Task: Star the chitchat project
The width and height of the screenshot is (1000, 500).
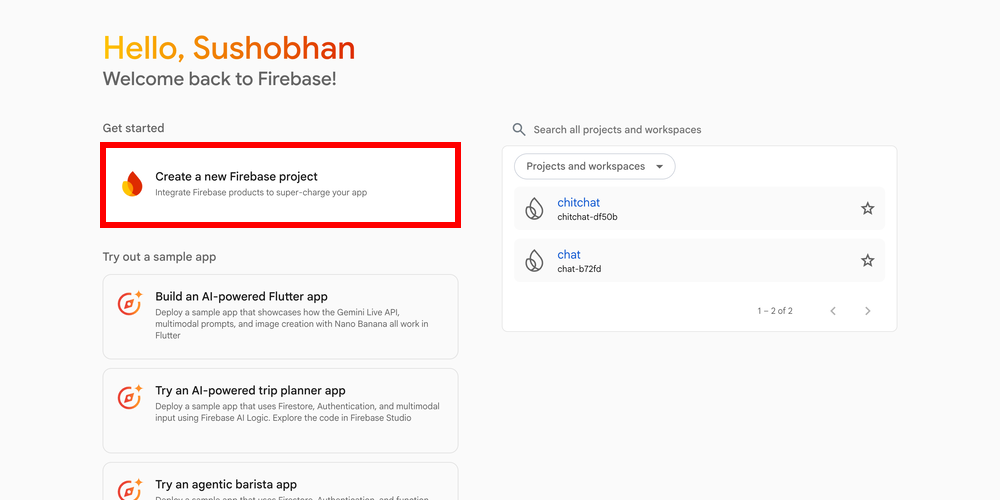Action: pyautogui.click(x=868, y=209)
